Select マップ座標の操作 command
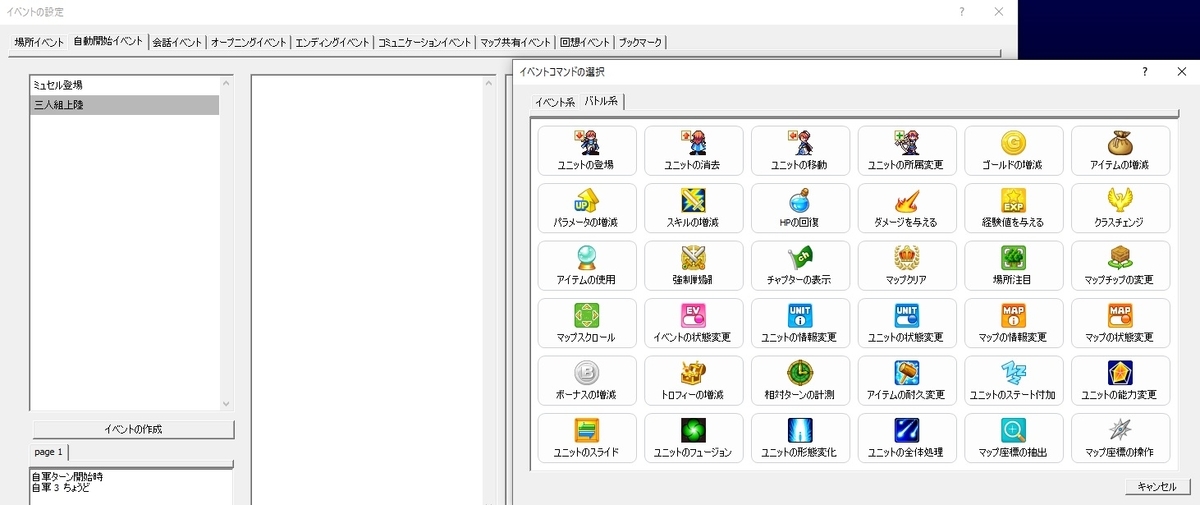This screenshot has height=505, width=1200. click(x=1120, y=440)
